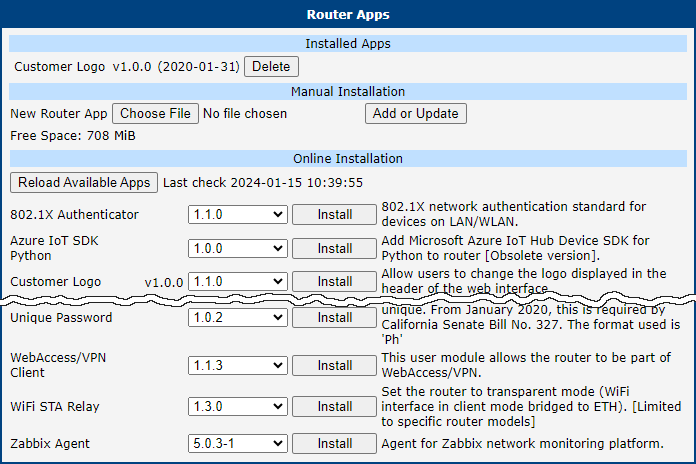Viewport: 696px width, 464px height.
Task: Click the Add or Update button
Action: (x=415, y=114)
